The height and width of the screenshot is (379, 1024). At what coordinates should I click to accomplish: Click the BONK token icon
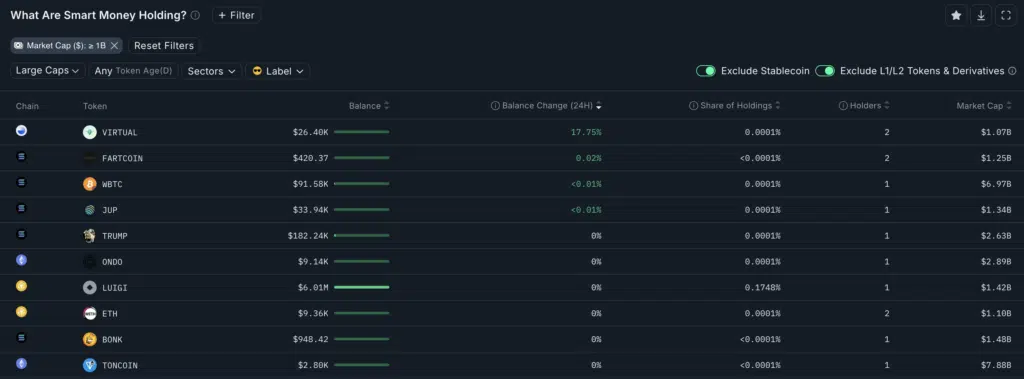89,339
